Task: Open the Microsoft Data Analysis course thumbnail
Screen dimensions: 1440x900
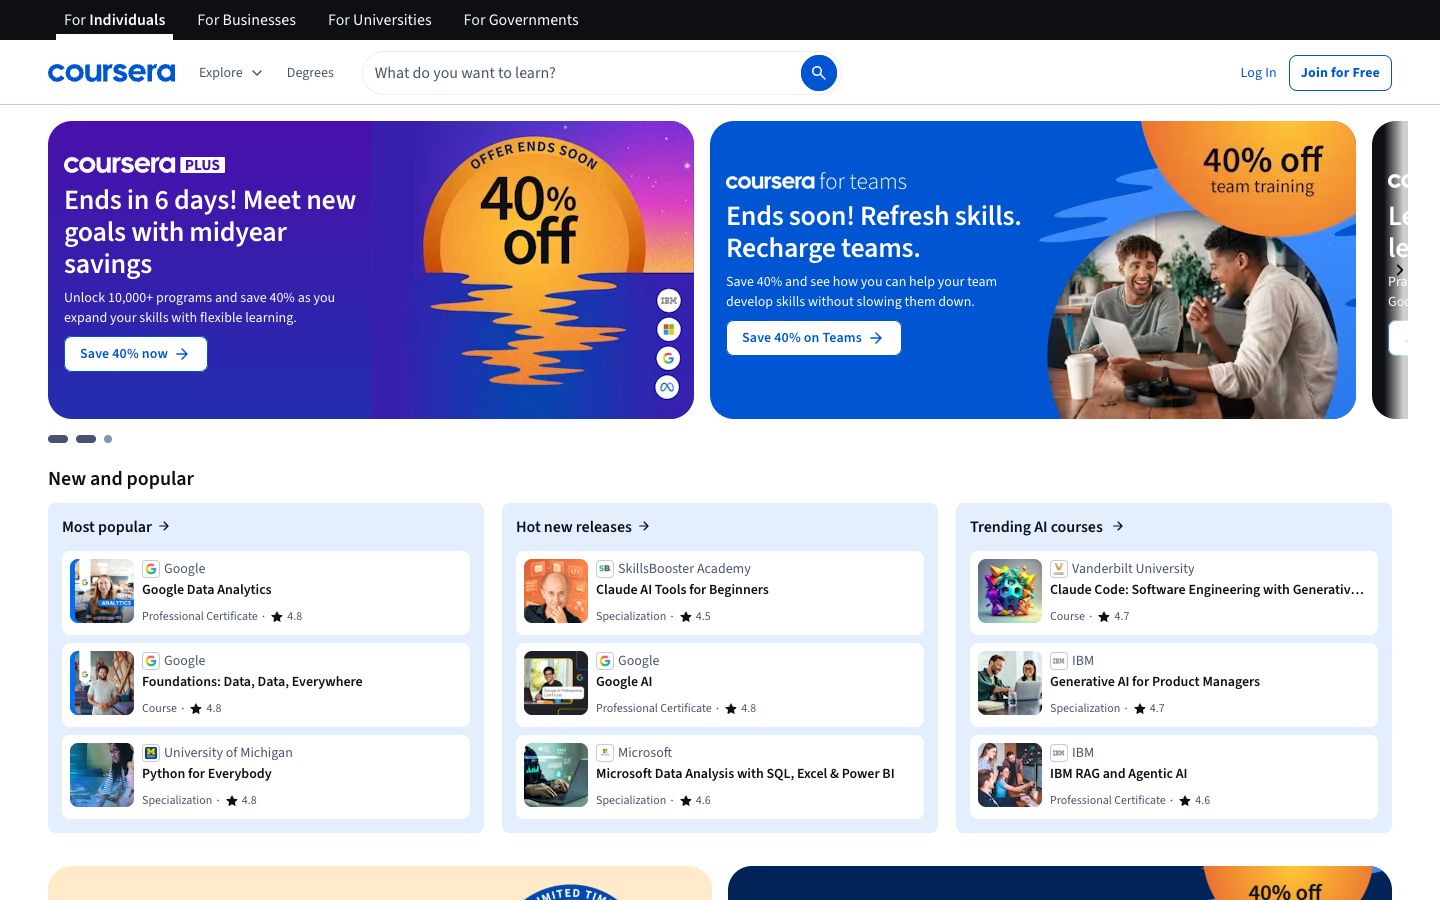Action: pyautogui.click(x=556, y=775)
